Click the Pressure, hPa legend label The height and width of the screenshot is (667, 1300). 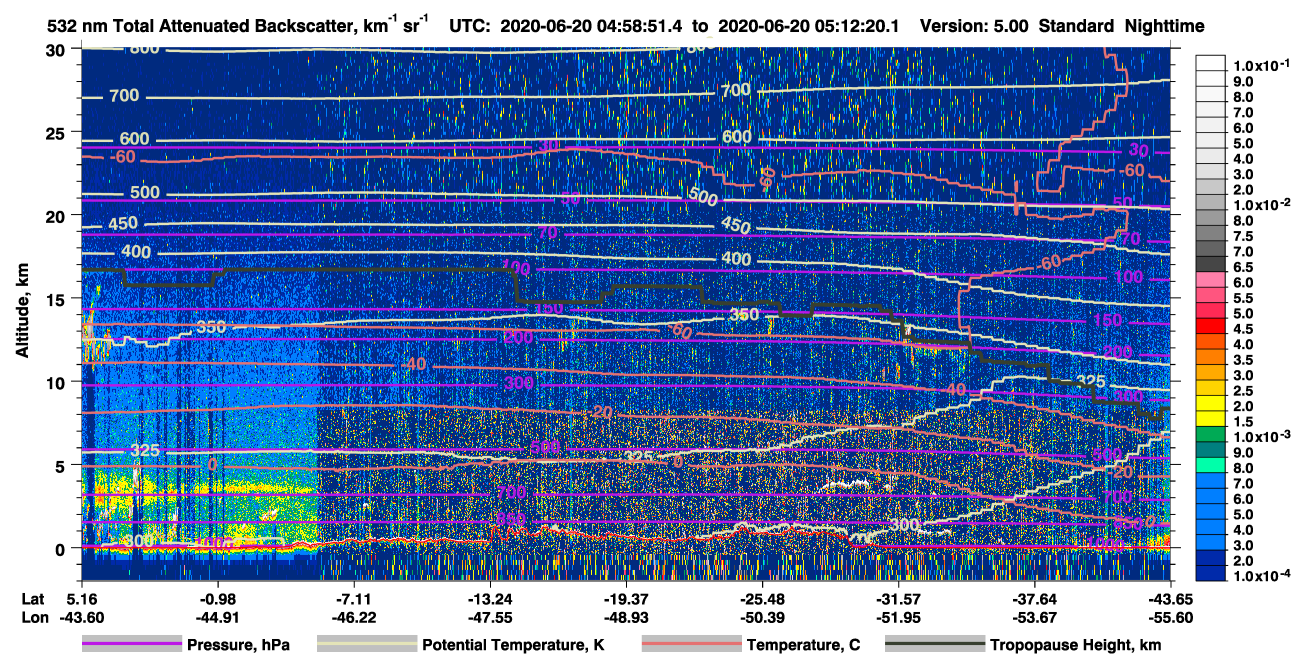click(239, 645)
